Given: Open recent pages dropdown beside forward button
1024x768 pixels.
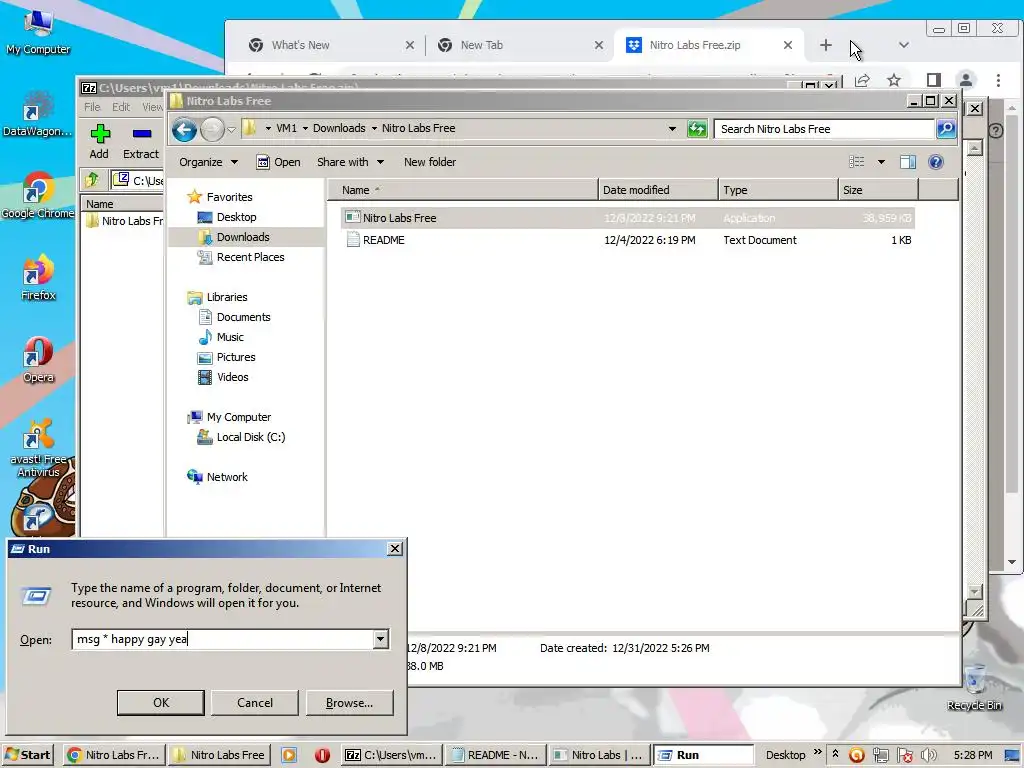Looking at the screenshot, I should pyautogui.click(x=231, y=130).
